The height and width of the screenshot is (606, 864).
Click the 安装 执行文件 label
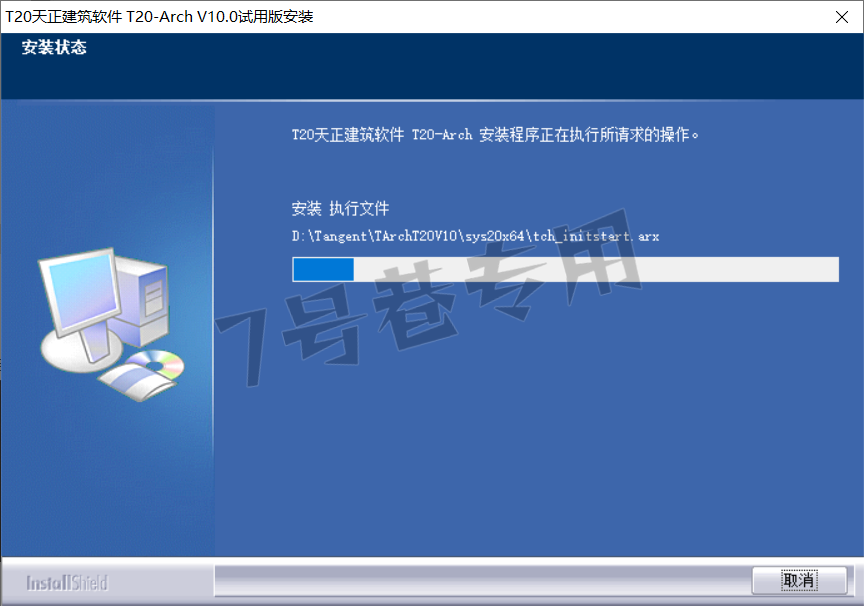tap(340, 208)
